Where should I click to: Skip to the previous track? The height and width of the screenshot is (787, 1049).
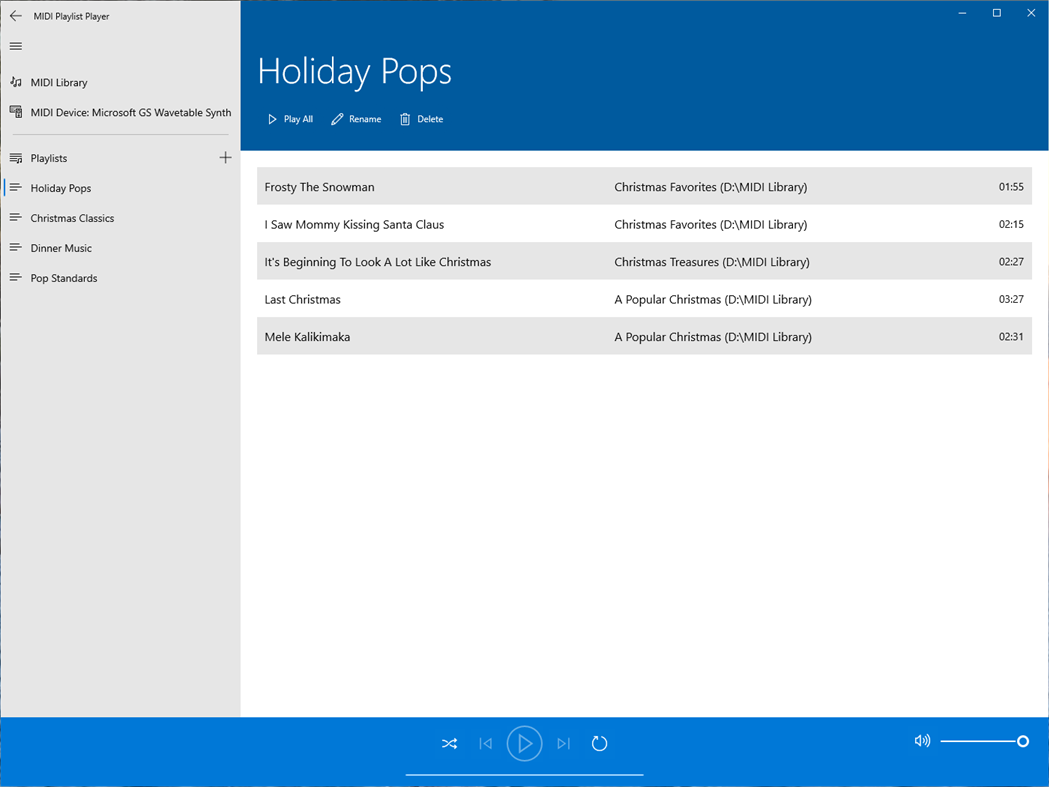point(486,743)
